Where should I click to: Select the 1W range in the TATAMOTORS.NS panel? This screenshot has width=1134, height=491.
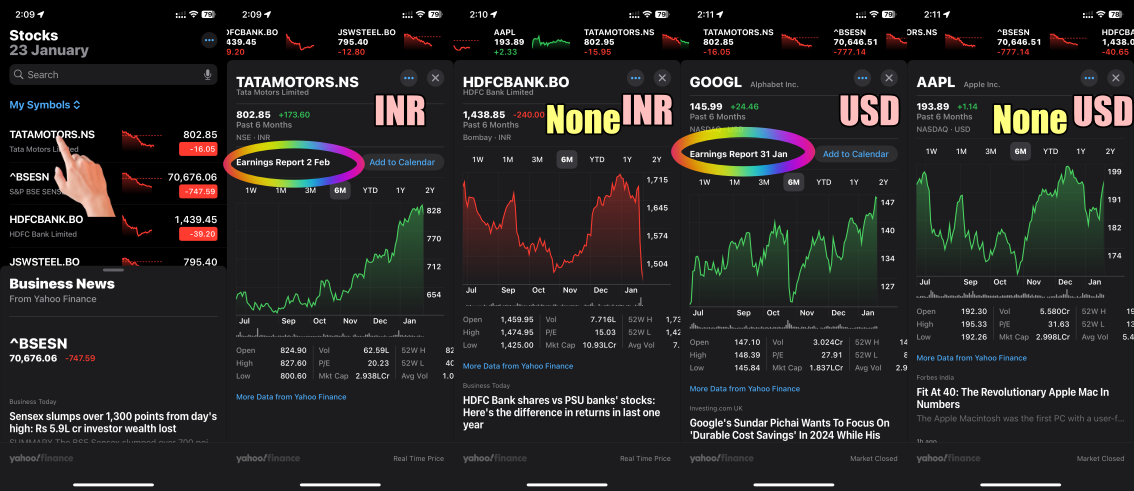point(251,190)
